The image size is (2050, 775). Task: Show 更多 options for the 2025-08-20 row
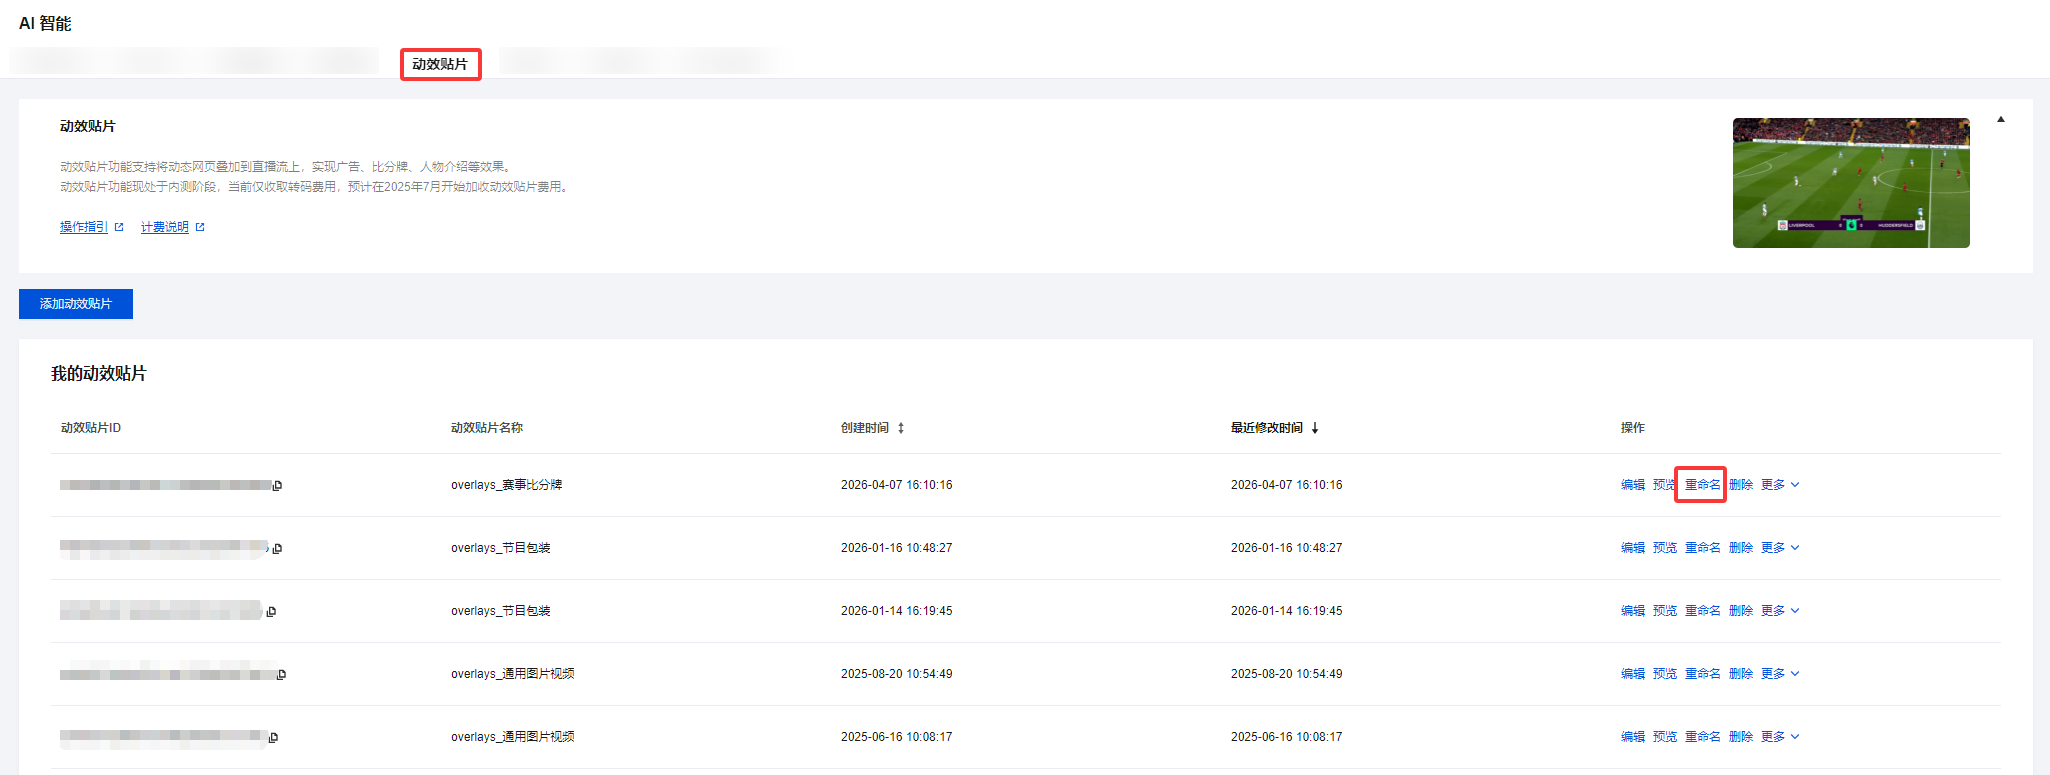click(x=1780, y=674)
